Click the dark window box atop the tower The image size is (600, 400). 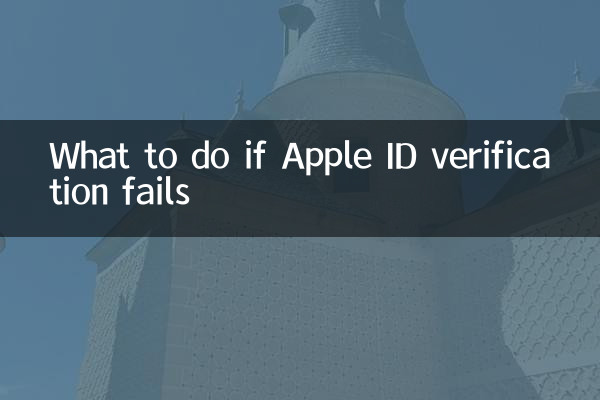[297, 17]
